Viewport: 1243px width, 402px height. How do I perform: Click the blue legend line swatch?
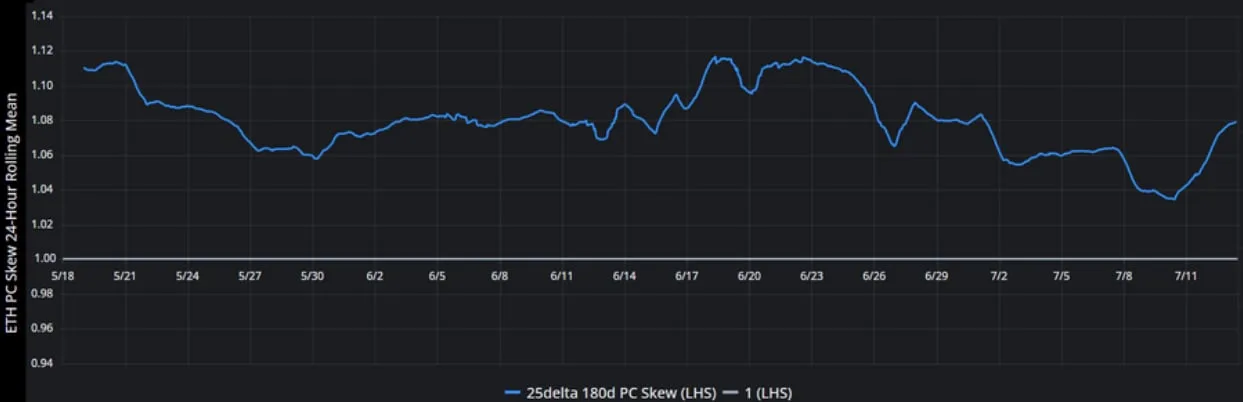pos(514,393)
